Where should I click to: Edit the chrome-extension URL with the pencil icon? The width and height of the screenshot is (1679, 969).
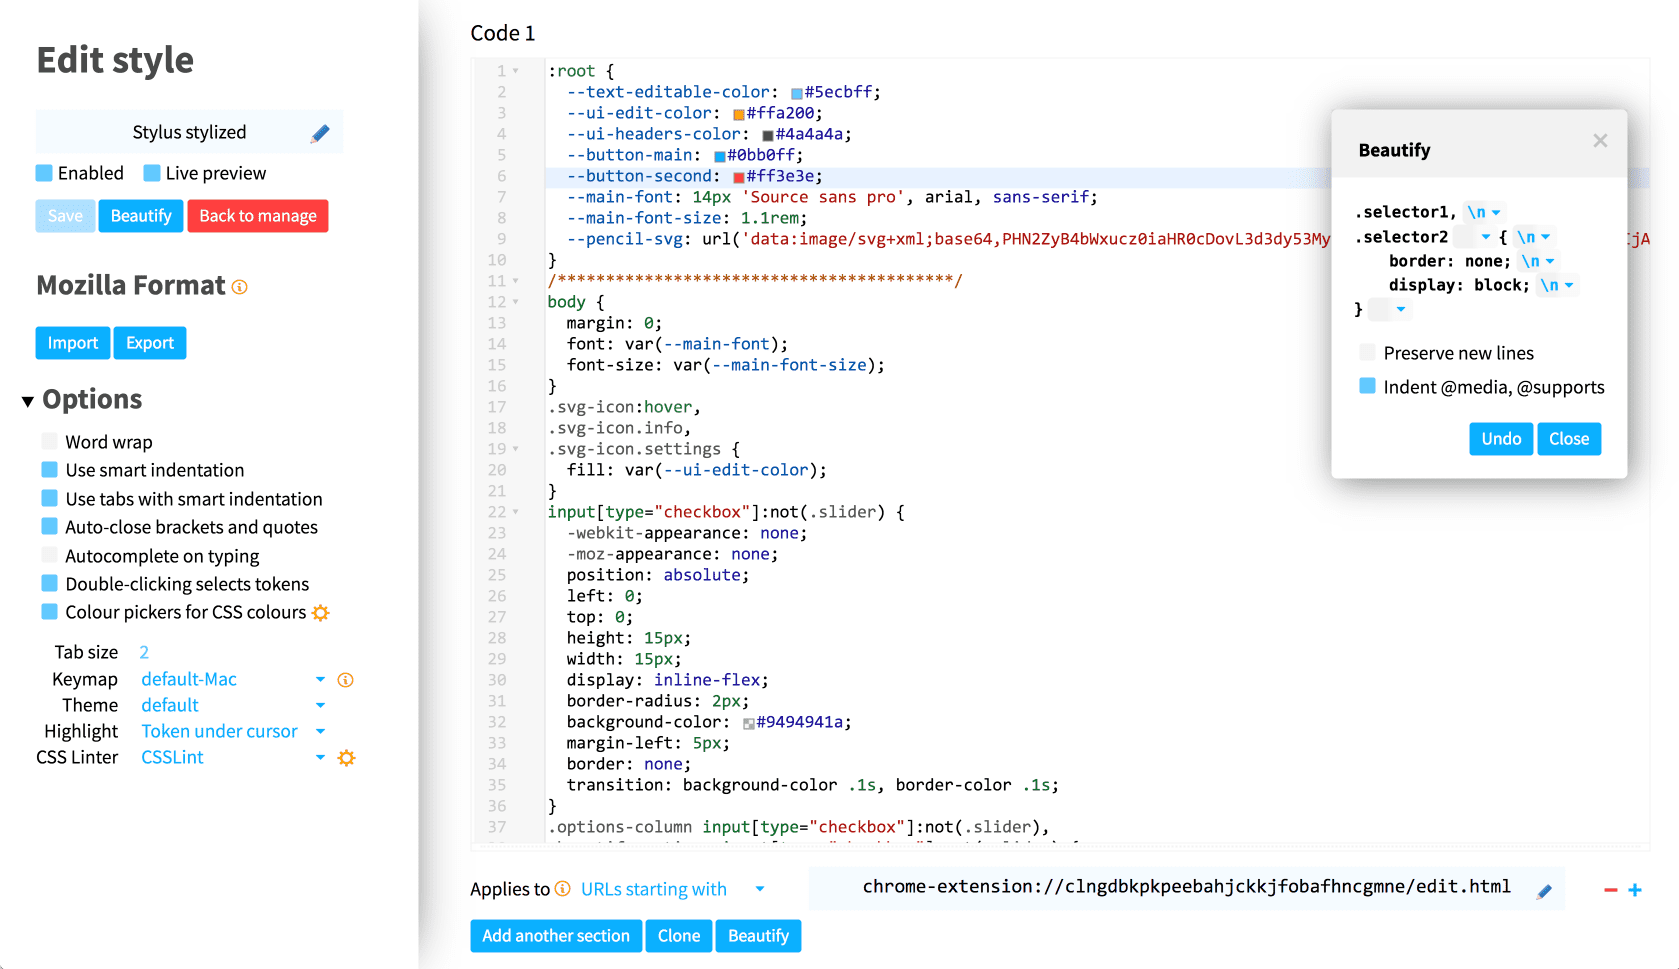[x=1545, y=889]
